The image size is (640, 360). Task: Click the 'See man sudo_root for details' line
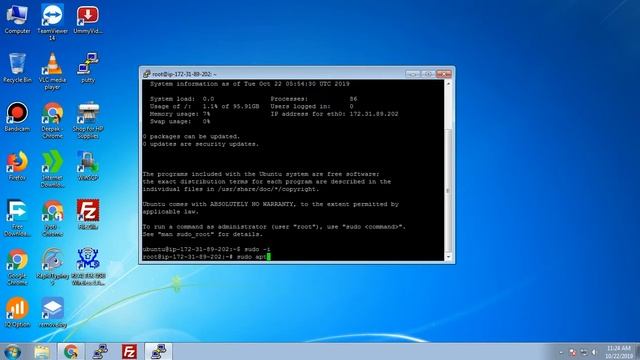click(202, 234)
